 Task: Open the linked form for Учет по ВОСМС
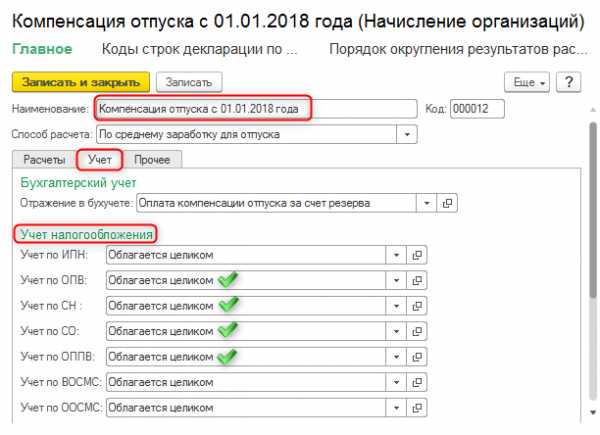click(x=419, y=381)
